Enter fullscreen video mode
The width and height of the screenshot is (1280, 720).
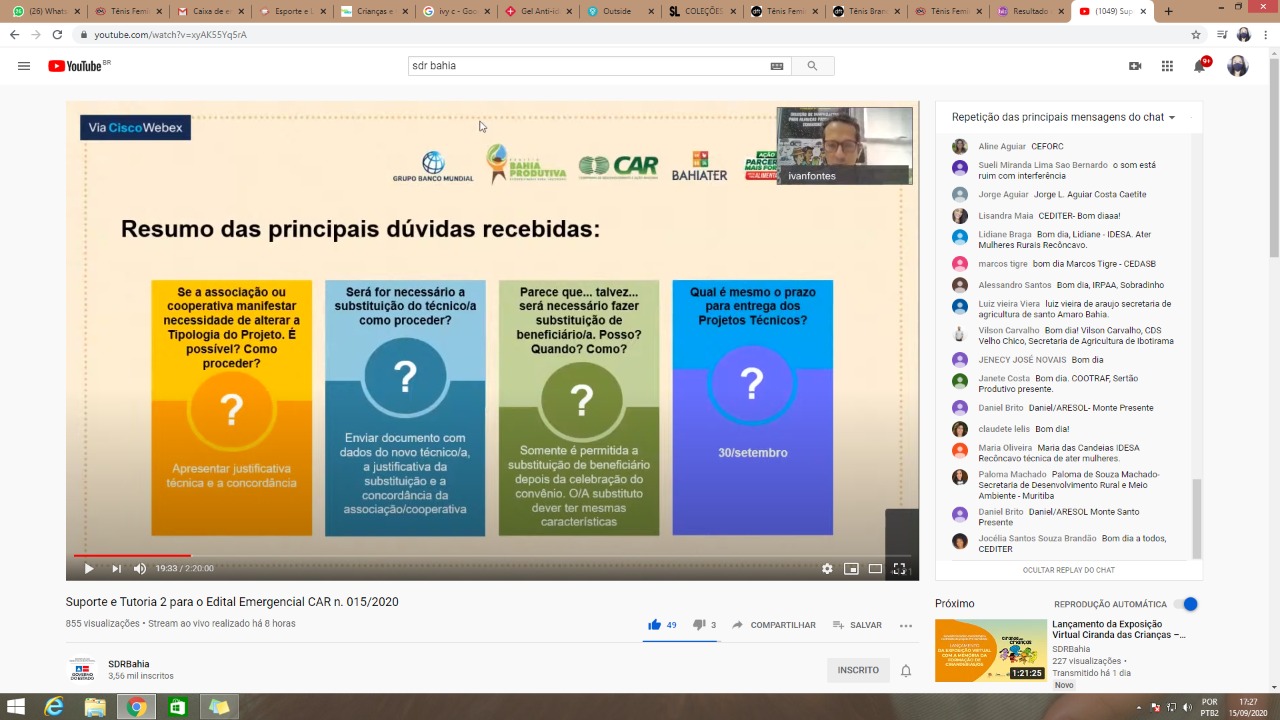click(x=899, y=569)
